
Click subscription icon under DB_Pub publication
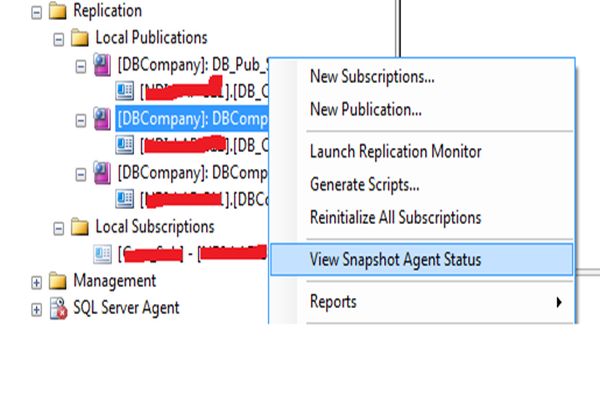125,91
